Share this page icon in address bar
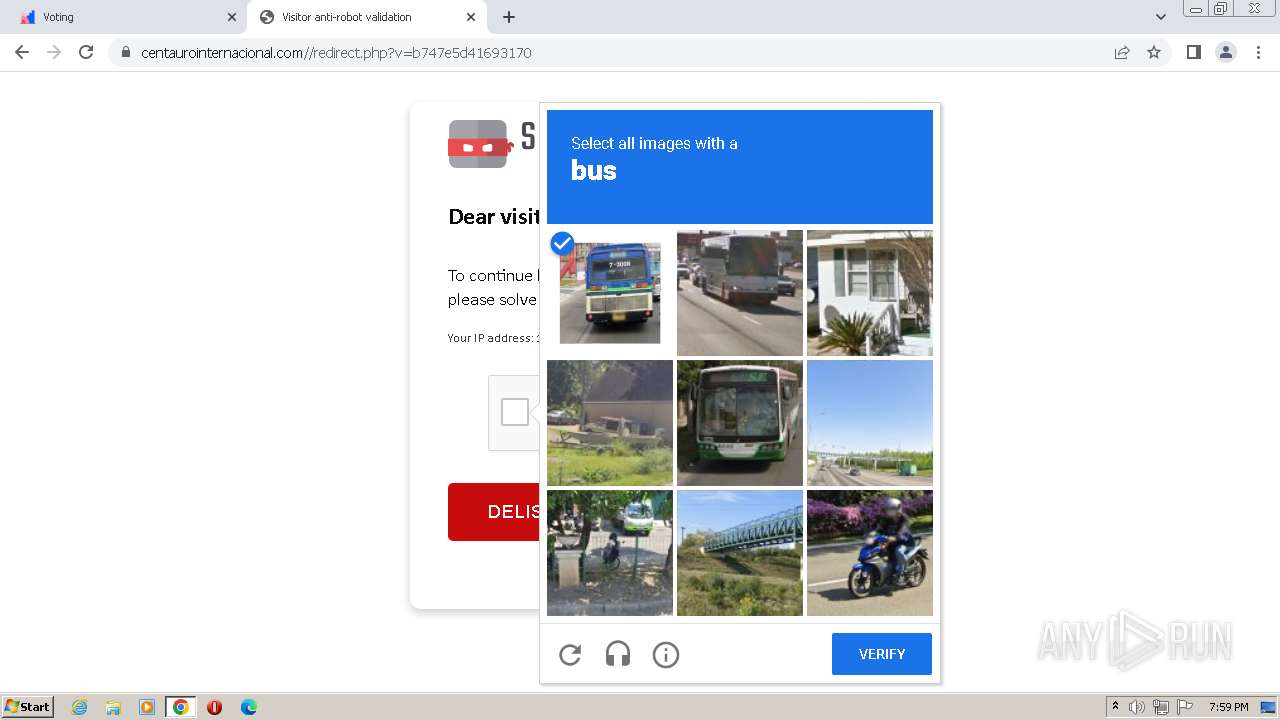Viewport: 1280px width, 720px height. [1122, 52]
